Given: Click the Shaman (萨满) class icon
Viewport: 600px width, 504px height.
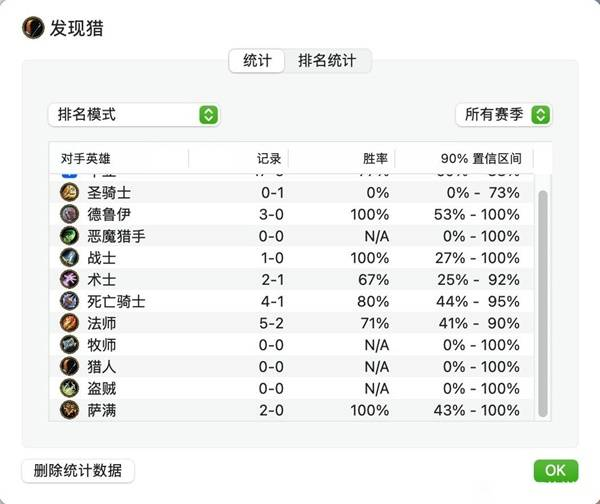Looking at the screenshot, I should pyautogui.click(x=69, y=410).
